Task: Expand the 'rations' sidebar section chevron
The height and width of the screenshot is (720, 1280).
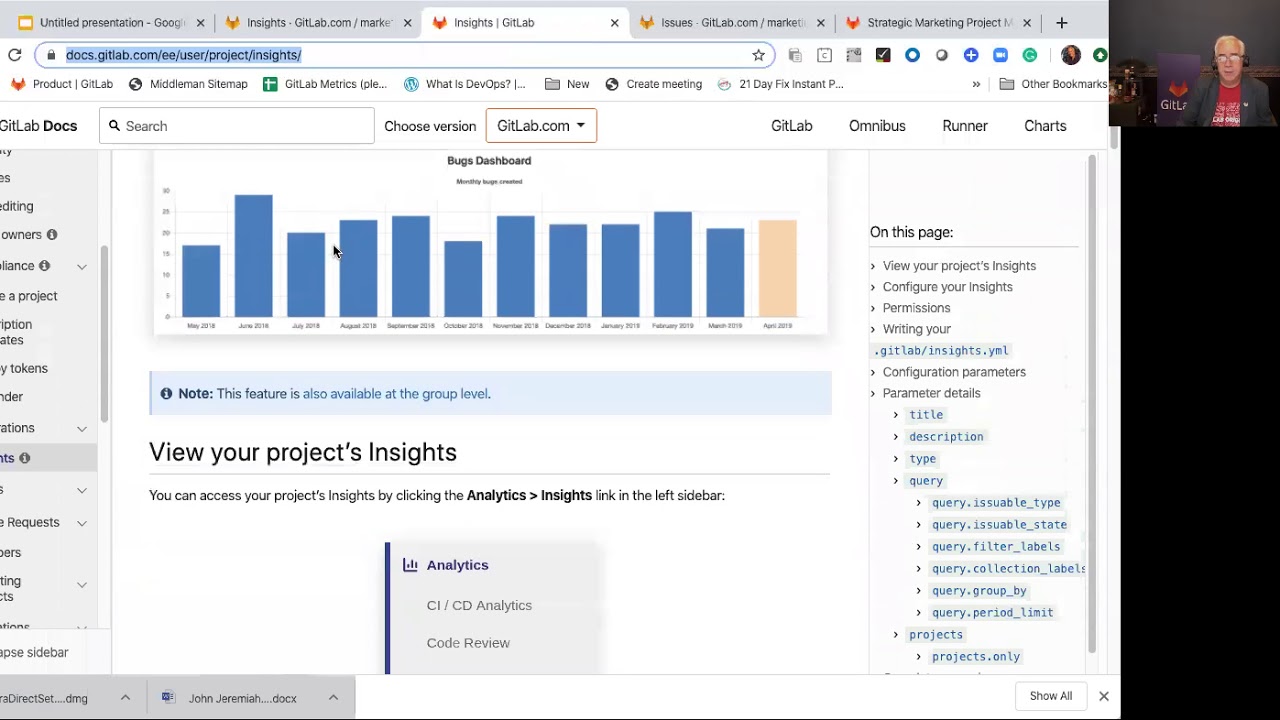Action: click(x=82, y=428)
